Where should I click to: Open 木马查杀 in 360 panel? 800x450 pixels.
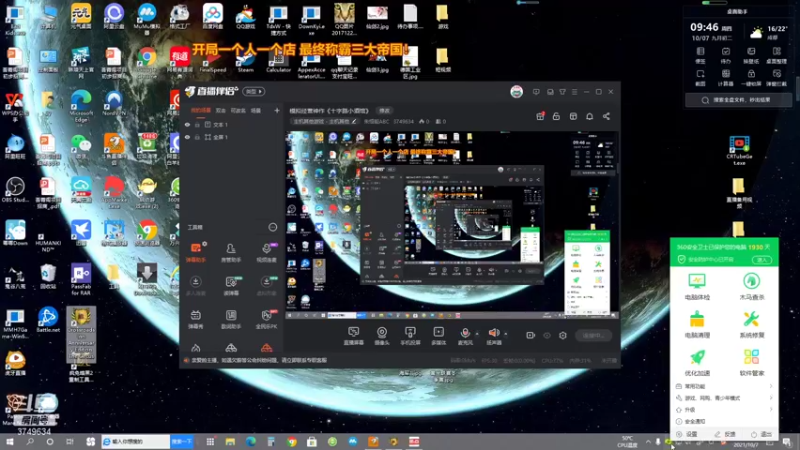(751, 286)
